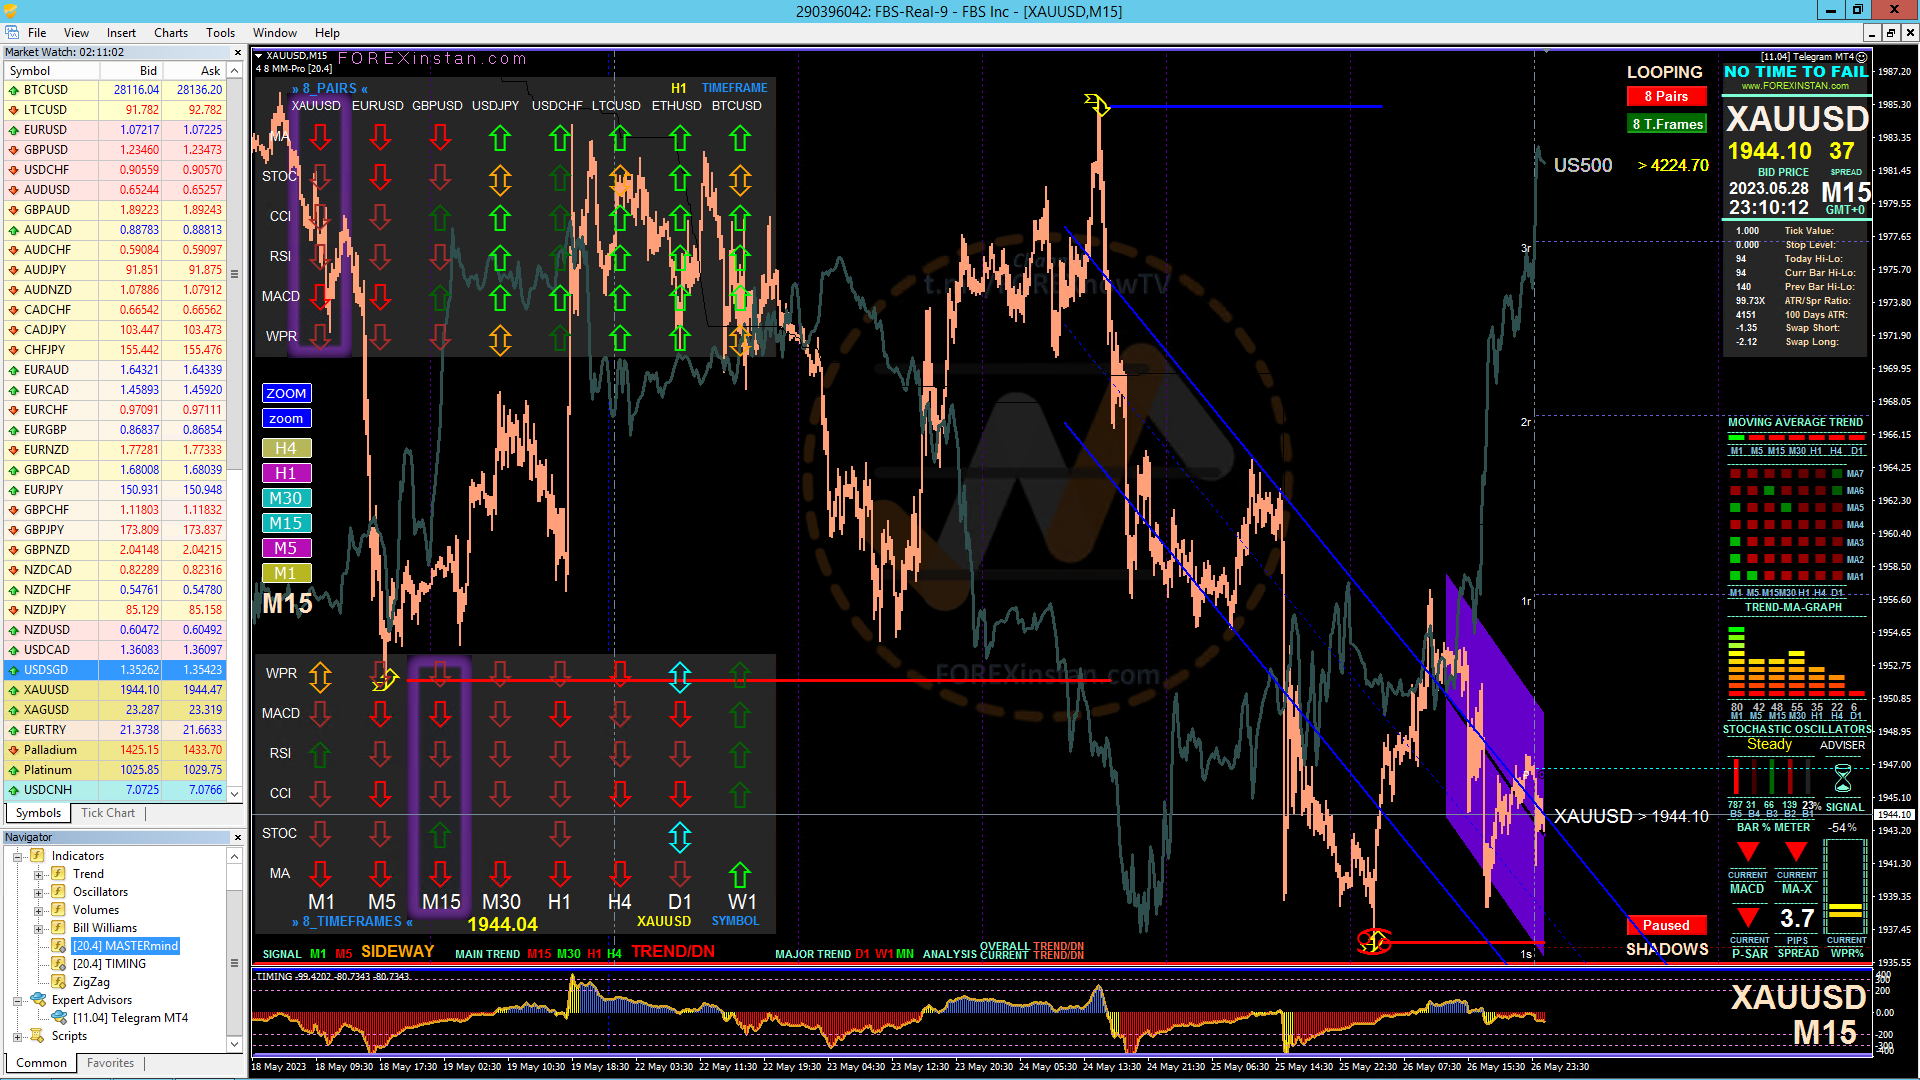Click the Telegram MT4 expert advisor icon
The height and width of the screenshot is (1080, 1920).
[59, 1018]
